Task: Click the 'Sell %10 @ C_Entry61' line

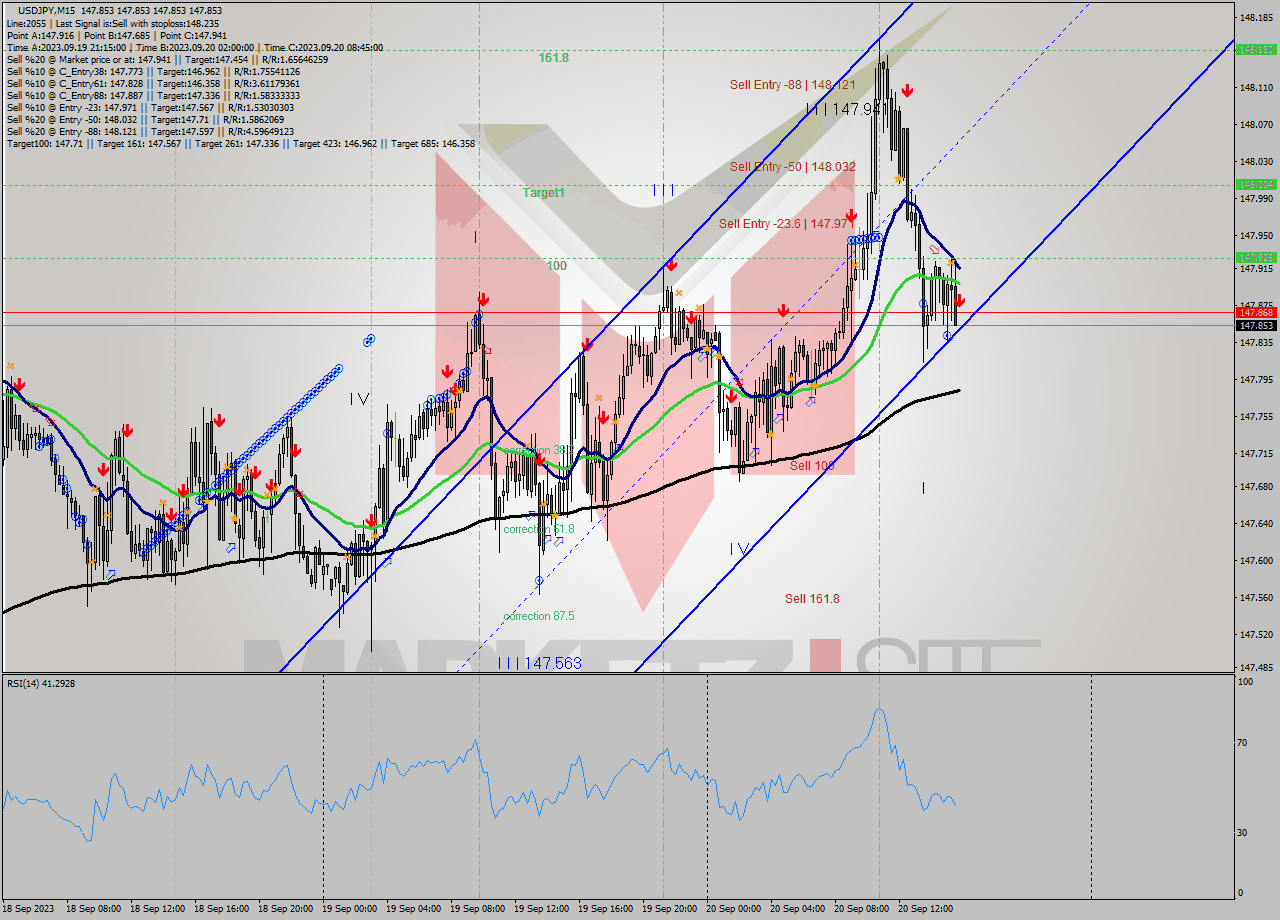Action: tap(153, 83)
